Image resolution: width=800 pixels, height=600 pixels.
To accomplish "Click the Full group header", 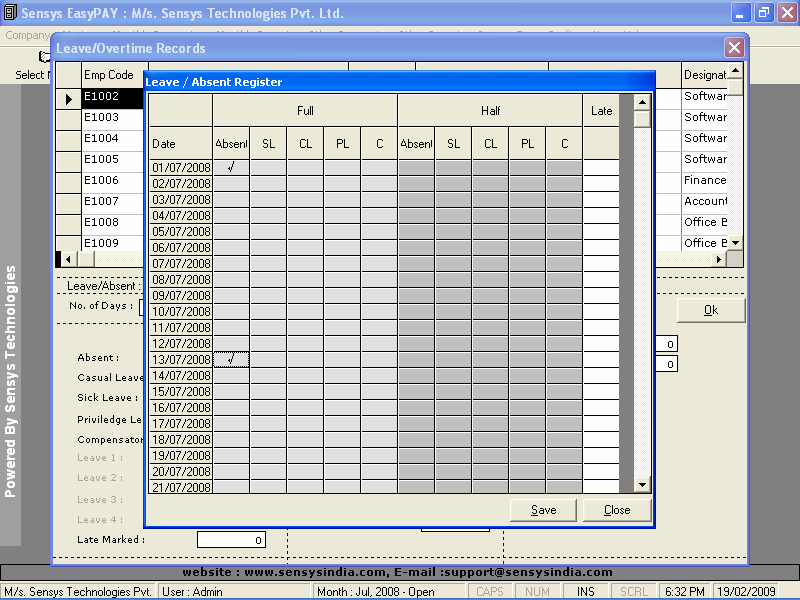I will (305, 111).
